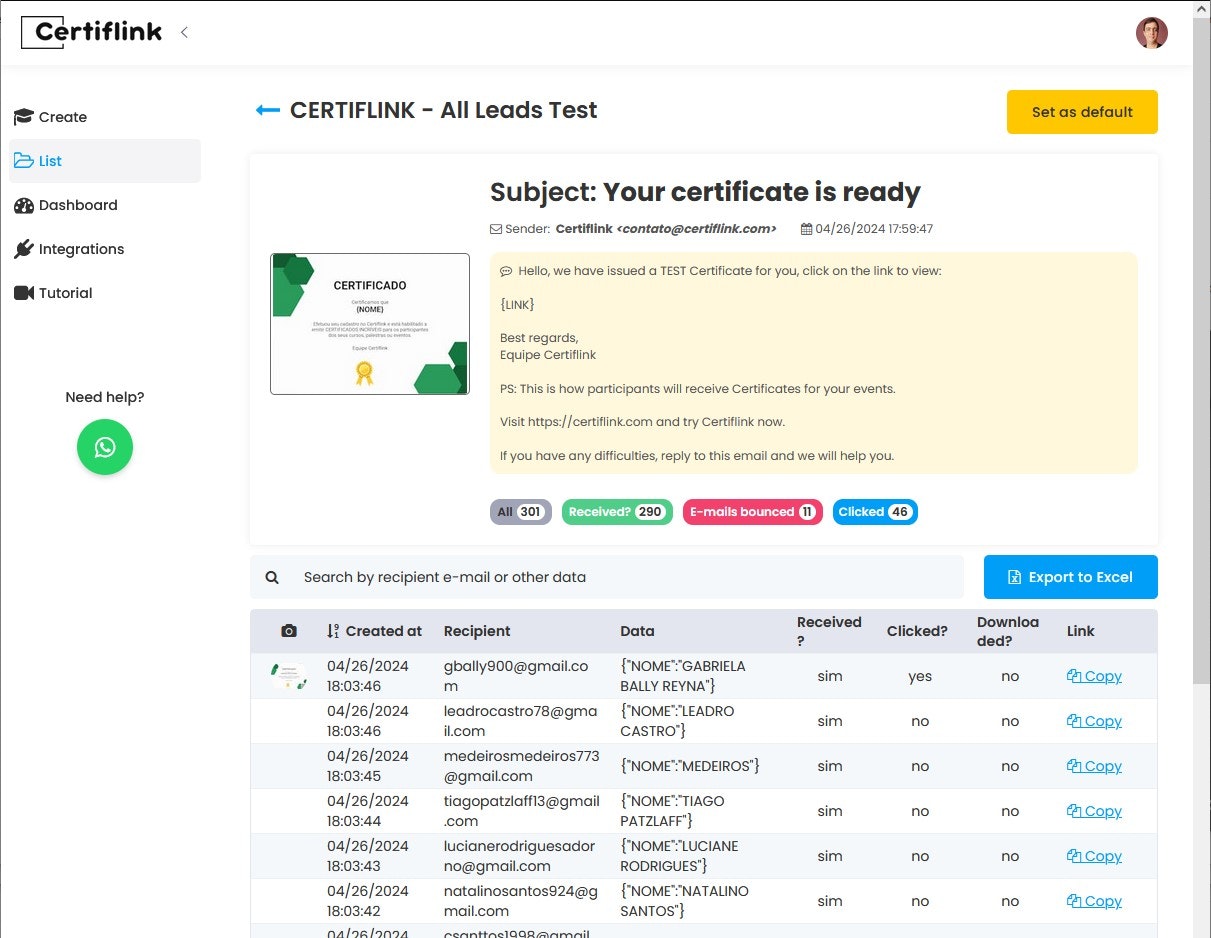Click the Set as default button

click(1082, 112)
